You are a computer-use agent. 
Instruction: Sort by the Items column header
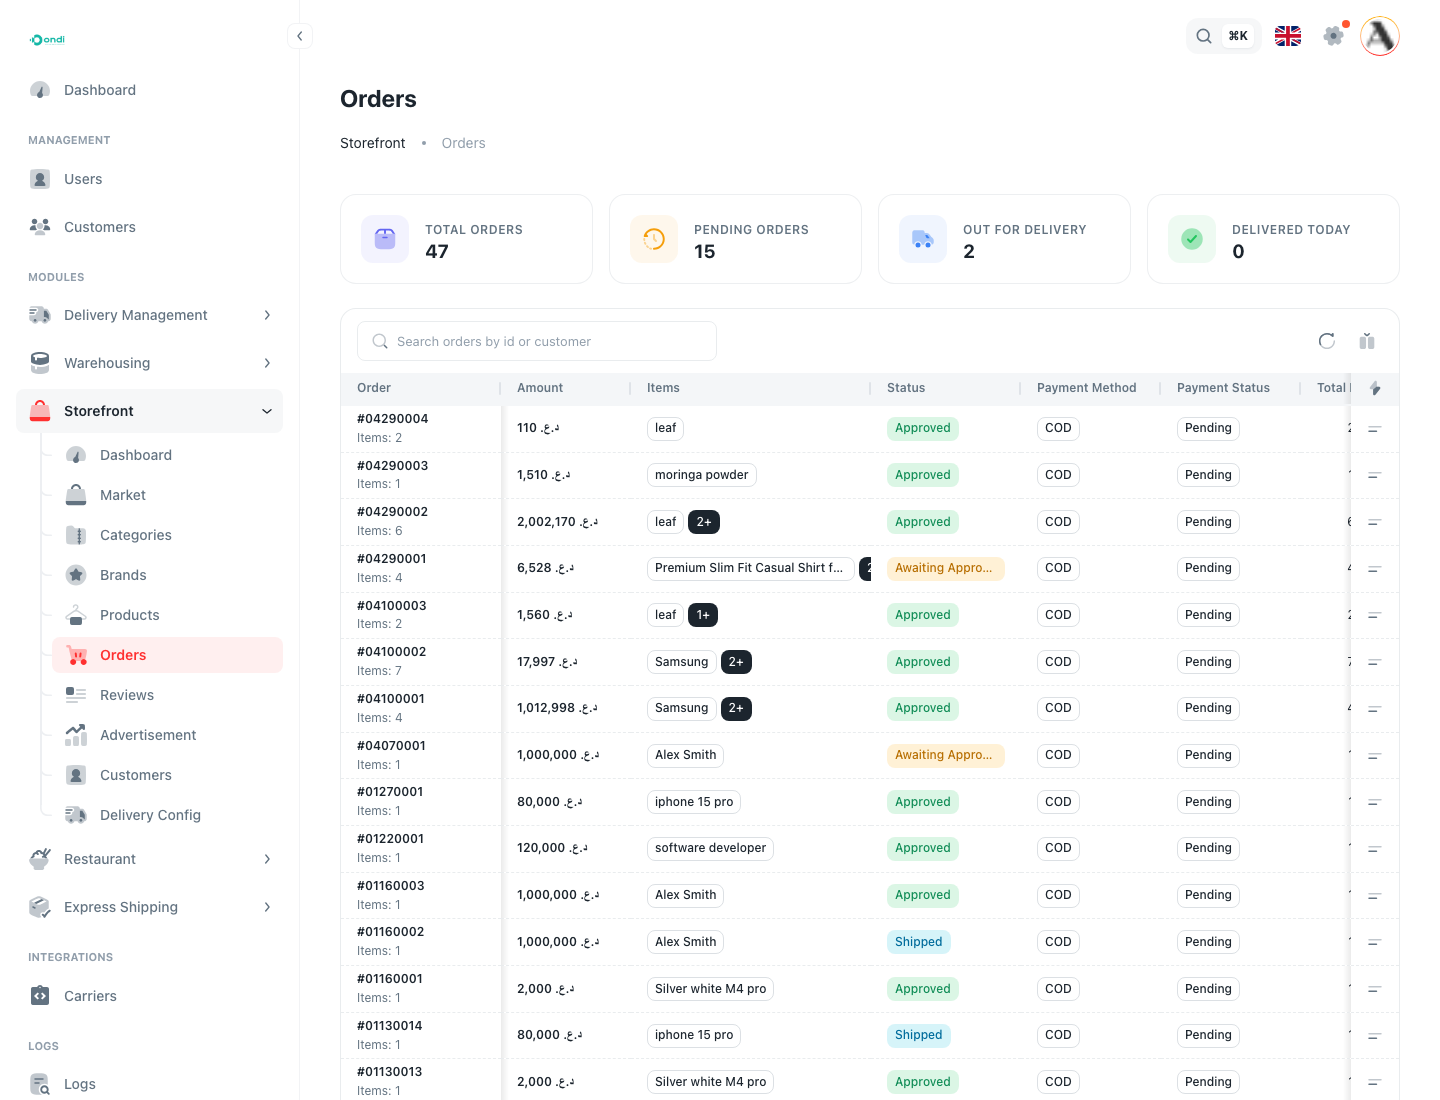pos(663,388)
